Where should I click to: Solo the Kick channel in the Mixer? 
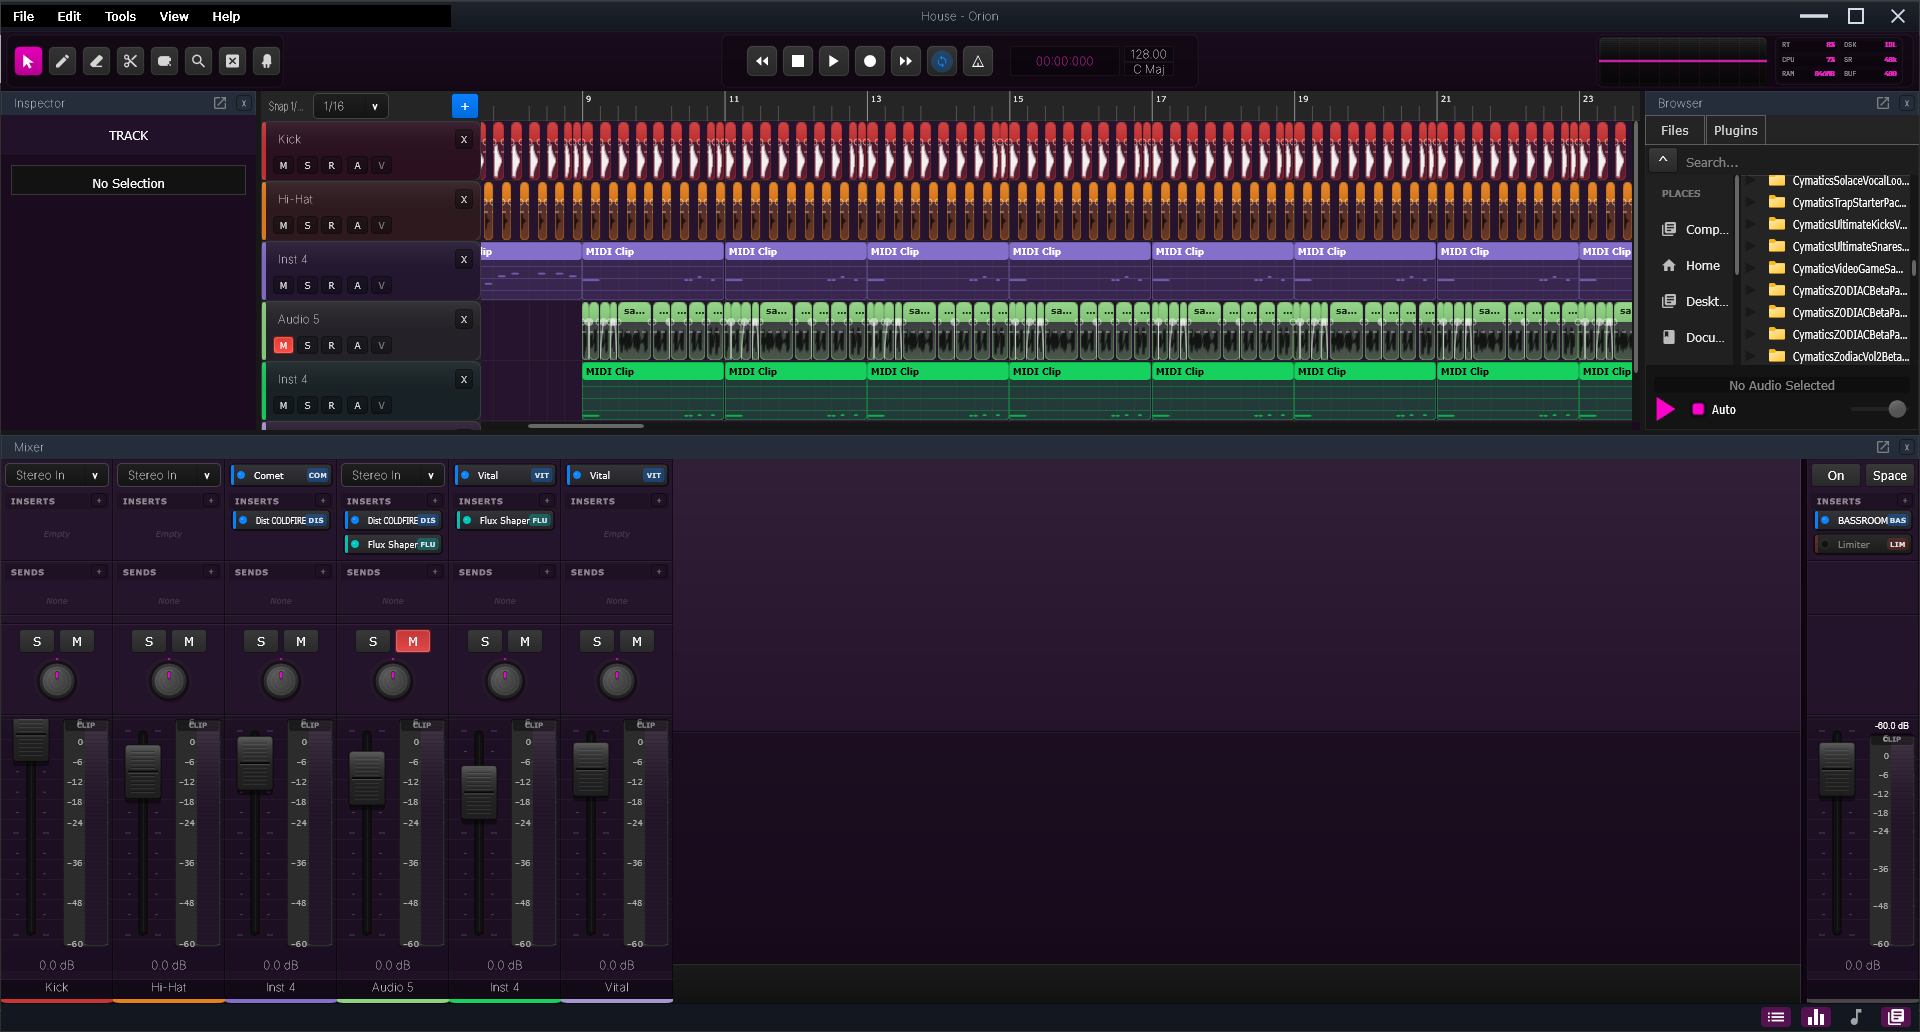point(37,640)
